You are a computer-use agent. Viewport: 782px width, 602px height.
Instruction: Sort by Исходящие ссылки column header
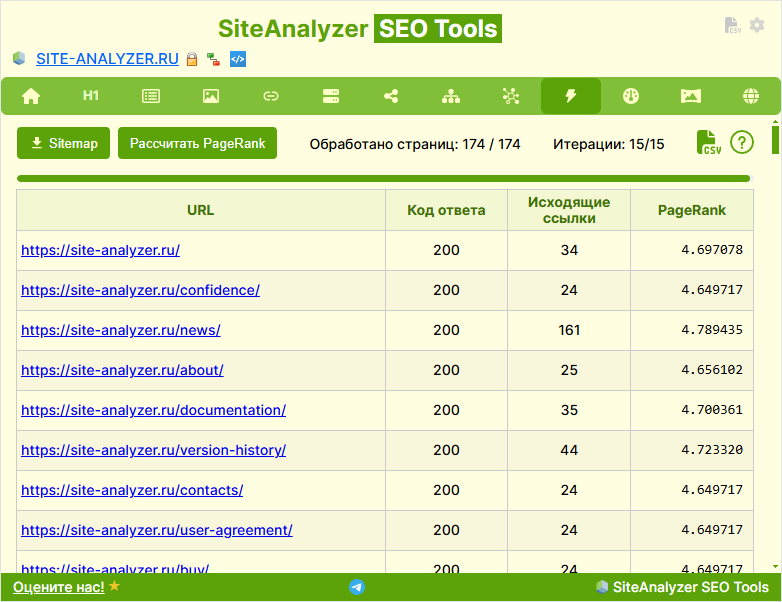[x=569, y=210]
